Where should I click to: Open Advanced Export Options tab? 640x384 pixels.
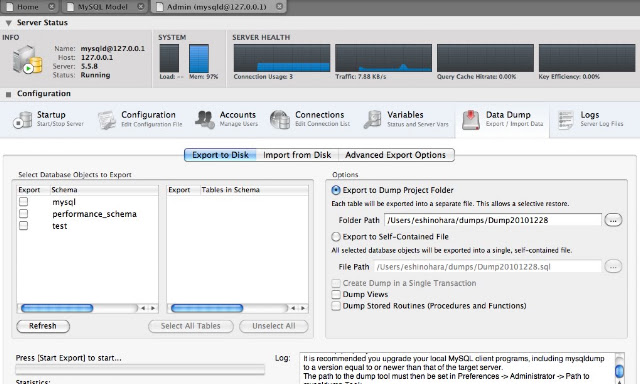396,155
